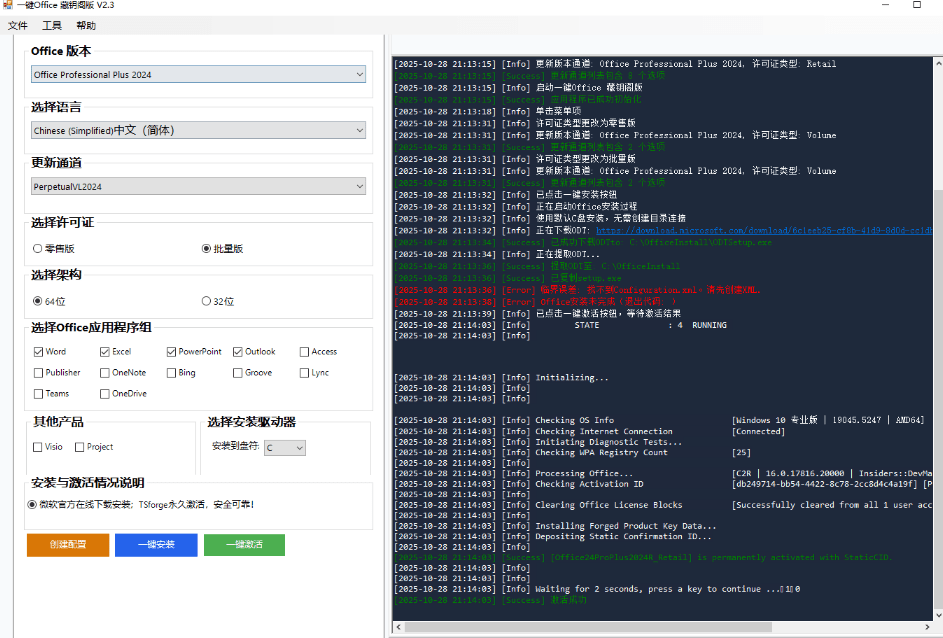The width and height of the screenshot is (943, 638).
Task: Switch architecture to 32位
Action: [x=207, y=301]
